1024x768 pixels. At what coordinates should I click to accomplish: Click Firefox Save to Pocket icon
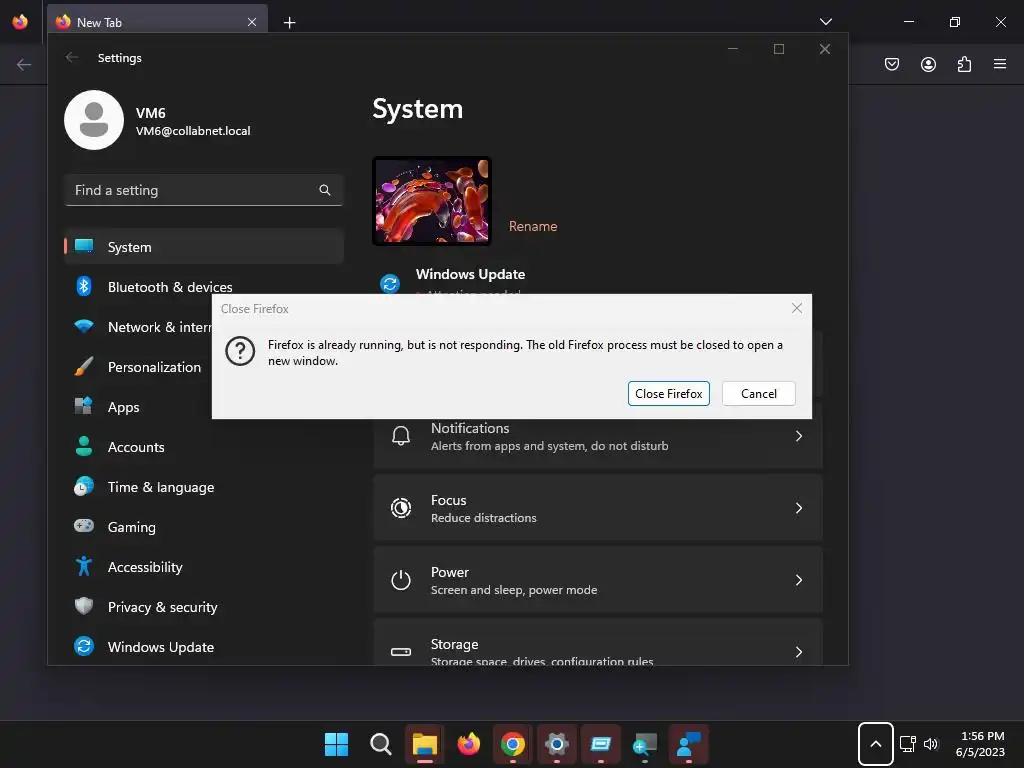pos(892,64)
